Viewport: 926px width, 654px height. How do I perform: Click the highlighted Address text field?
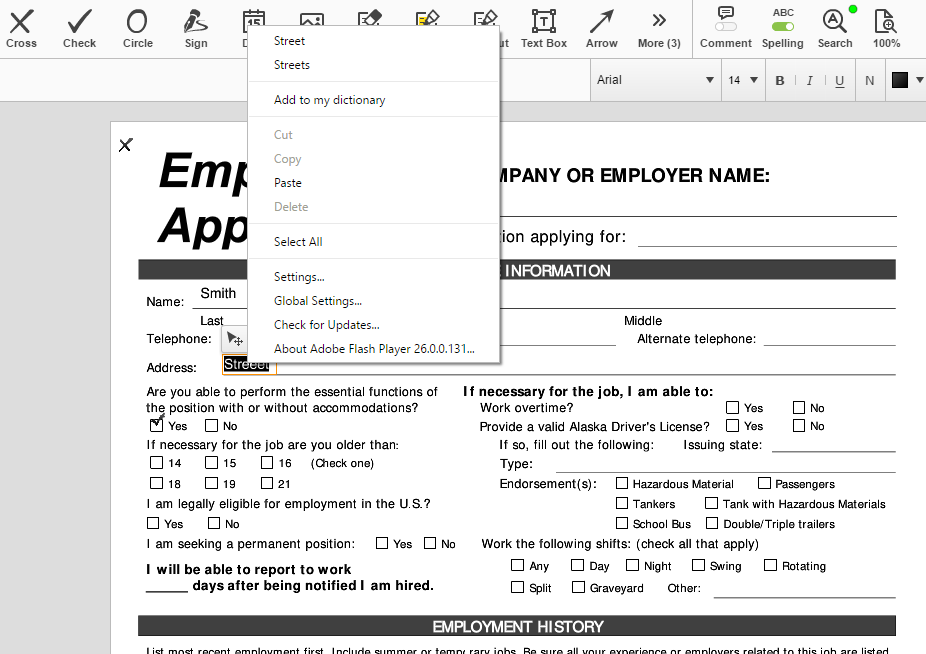click(x=249, y=365)
